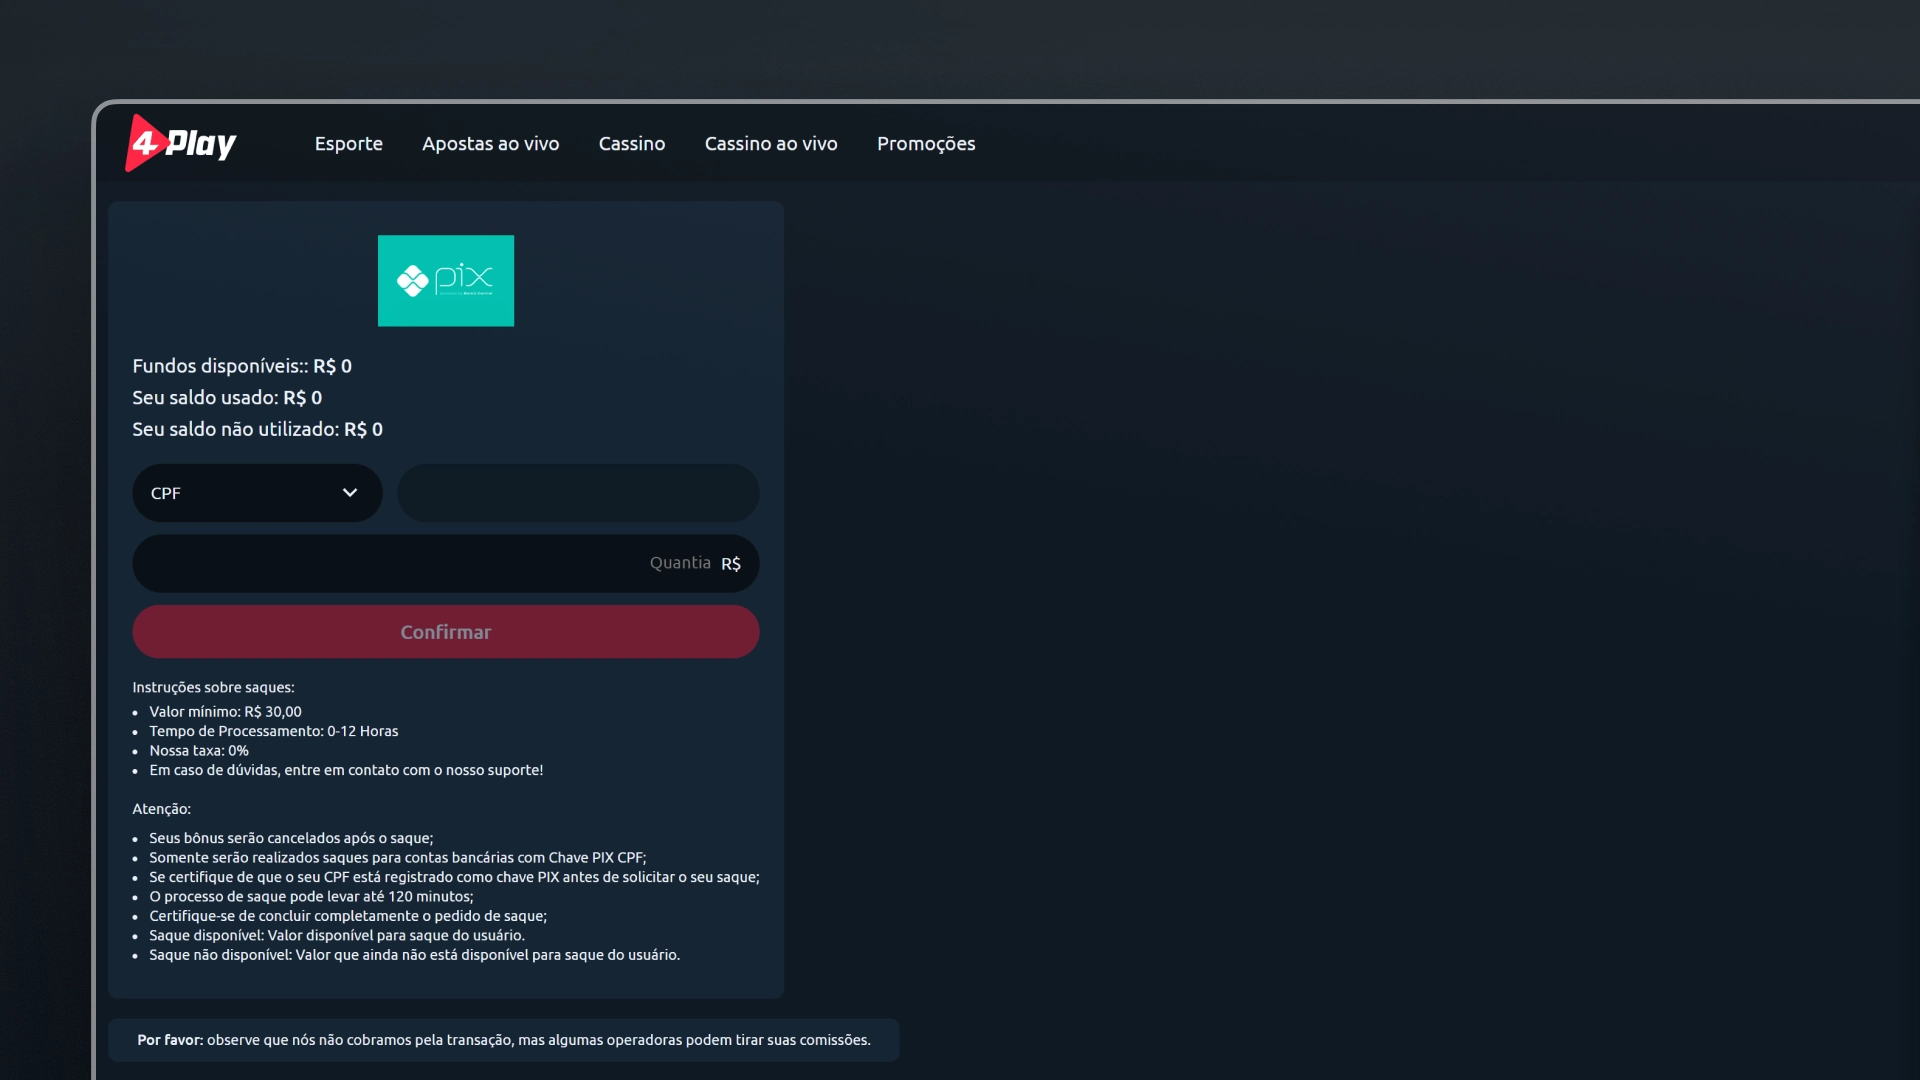Click the PIX payment method logo

pyautogui.click(x=445, y=280)
